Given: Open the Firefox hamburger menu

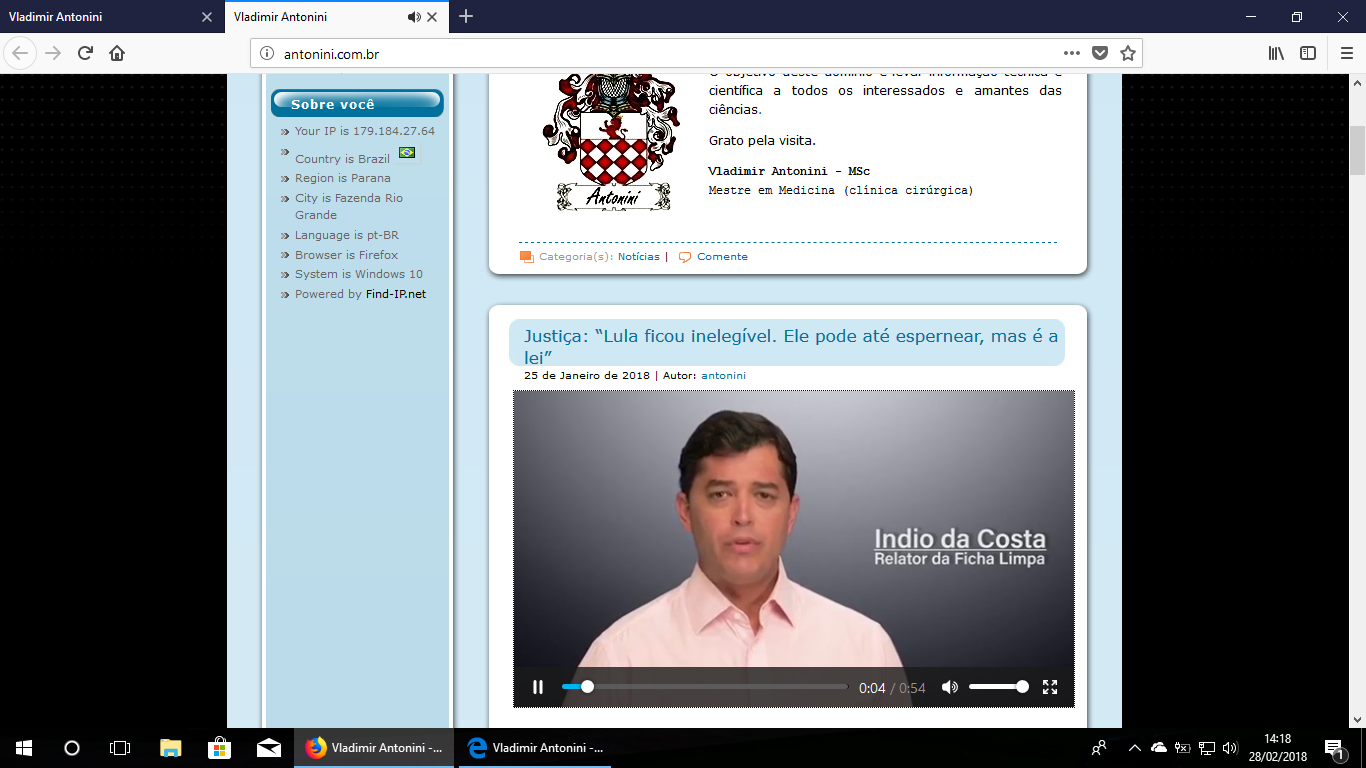Looking at the screenshot, I should pyautogui.click(x=1345, y=53).
